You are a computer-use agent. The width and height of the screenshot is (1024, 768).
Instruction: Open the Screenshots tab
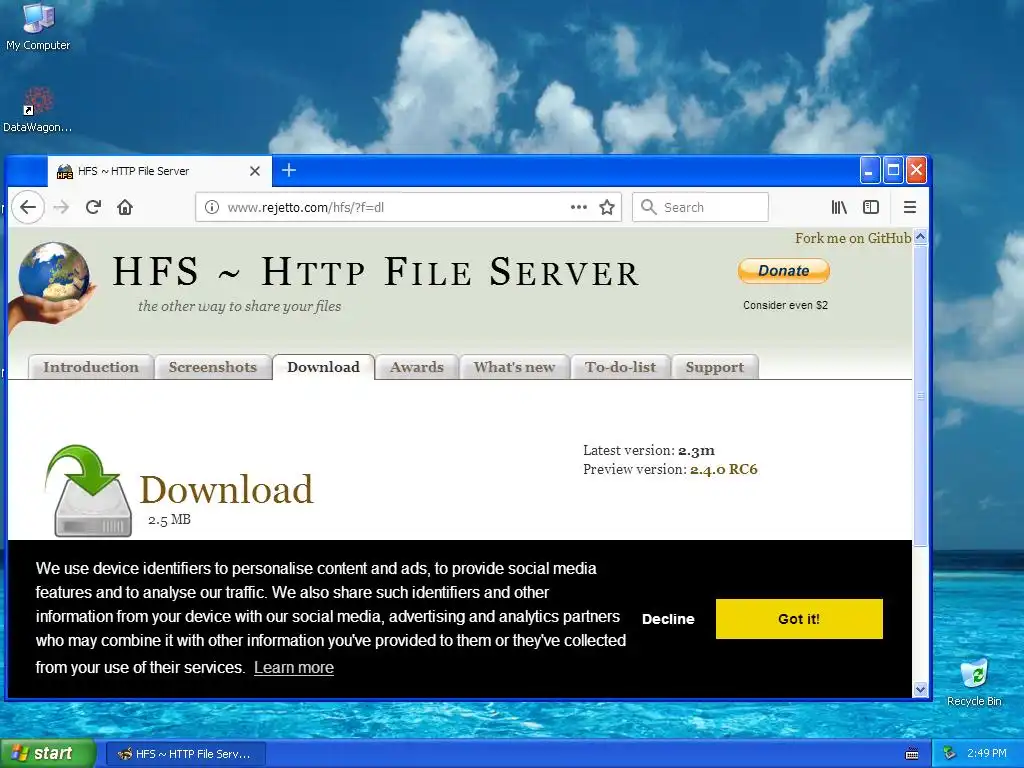click(213, 367)
